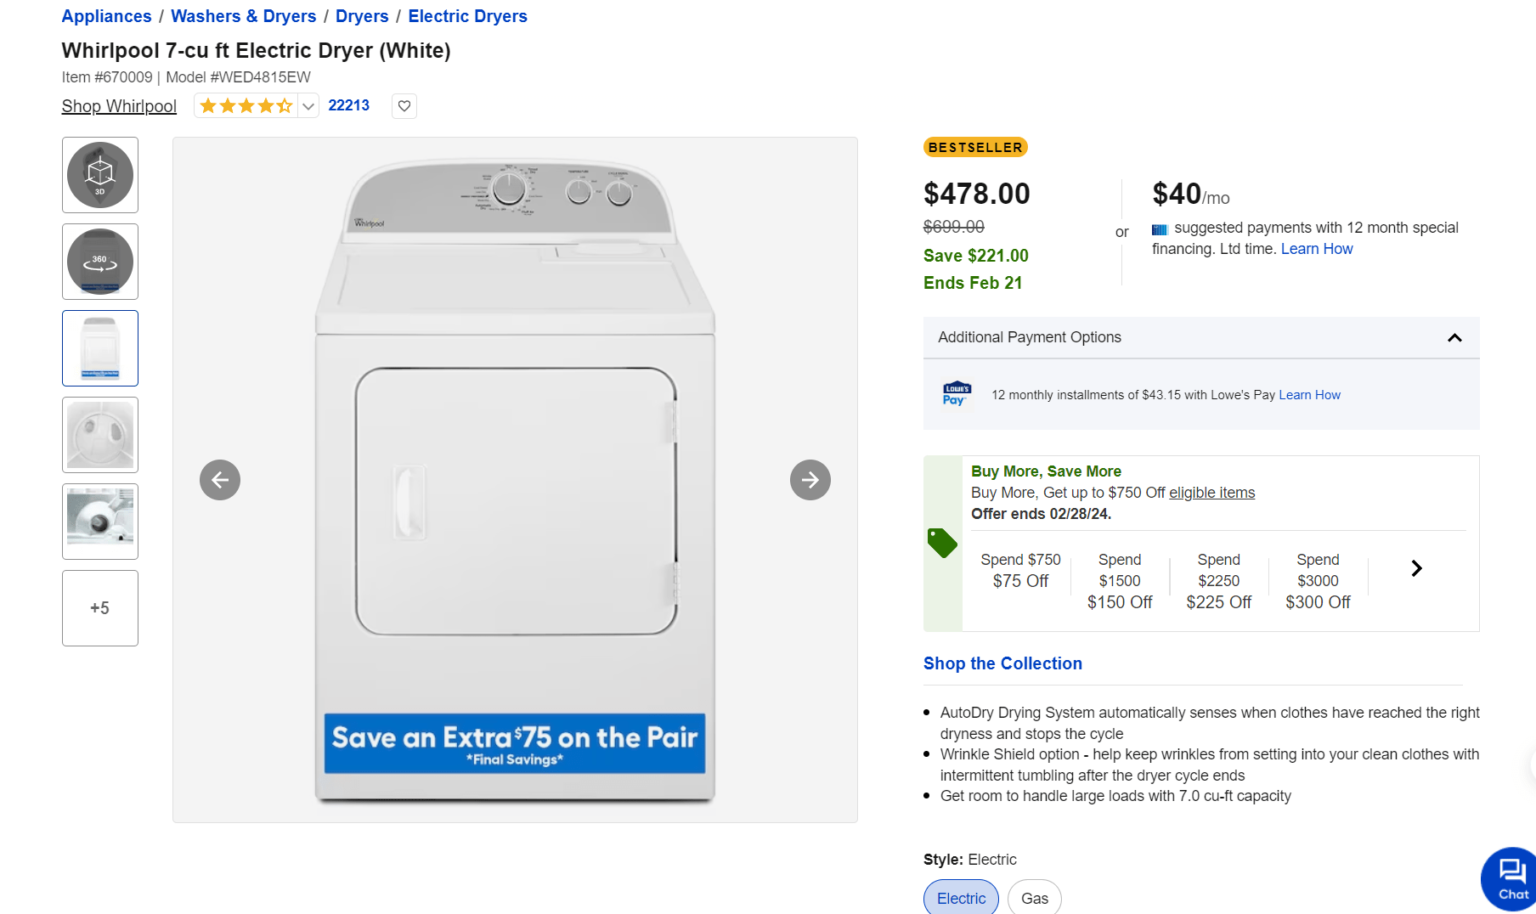Go to next product image arrow
1536x914 pixels.
pos(810,480)
